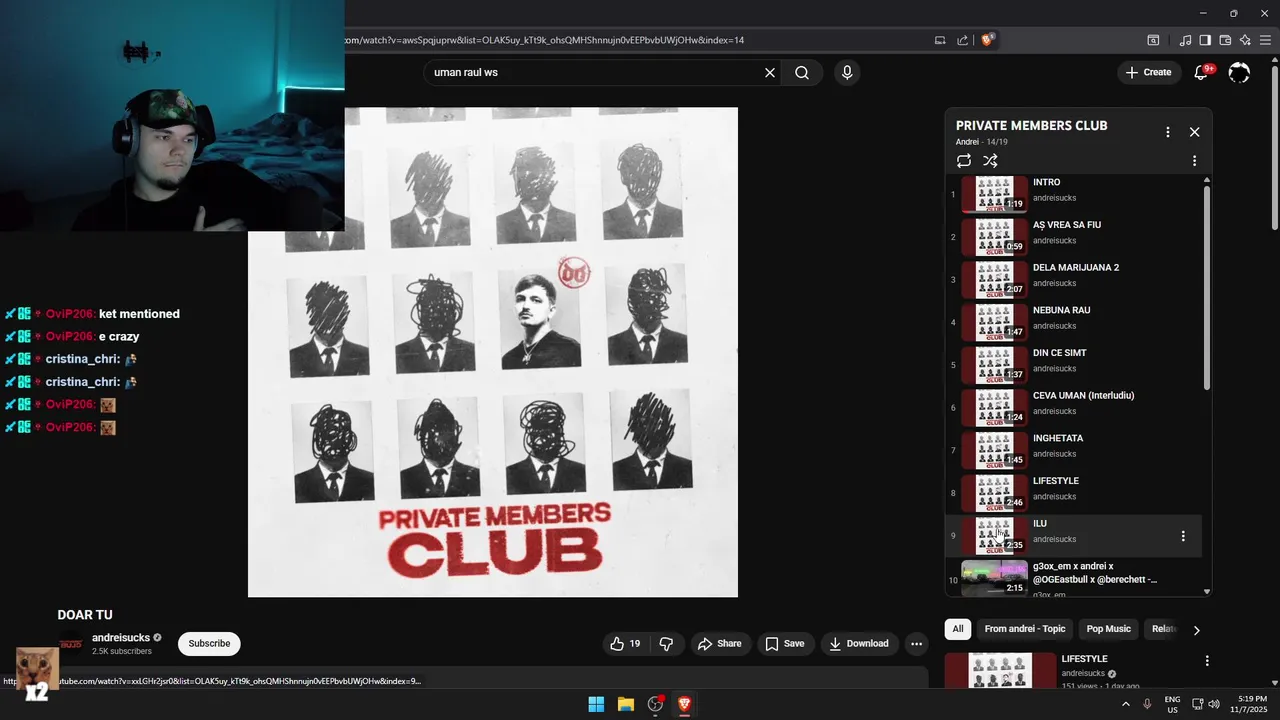Toggle loop playlist
The width and height of the screenshot is (1280, 720).
tap(964, 161)
